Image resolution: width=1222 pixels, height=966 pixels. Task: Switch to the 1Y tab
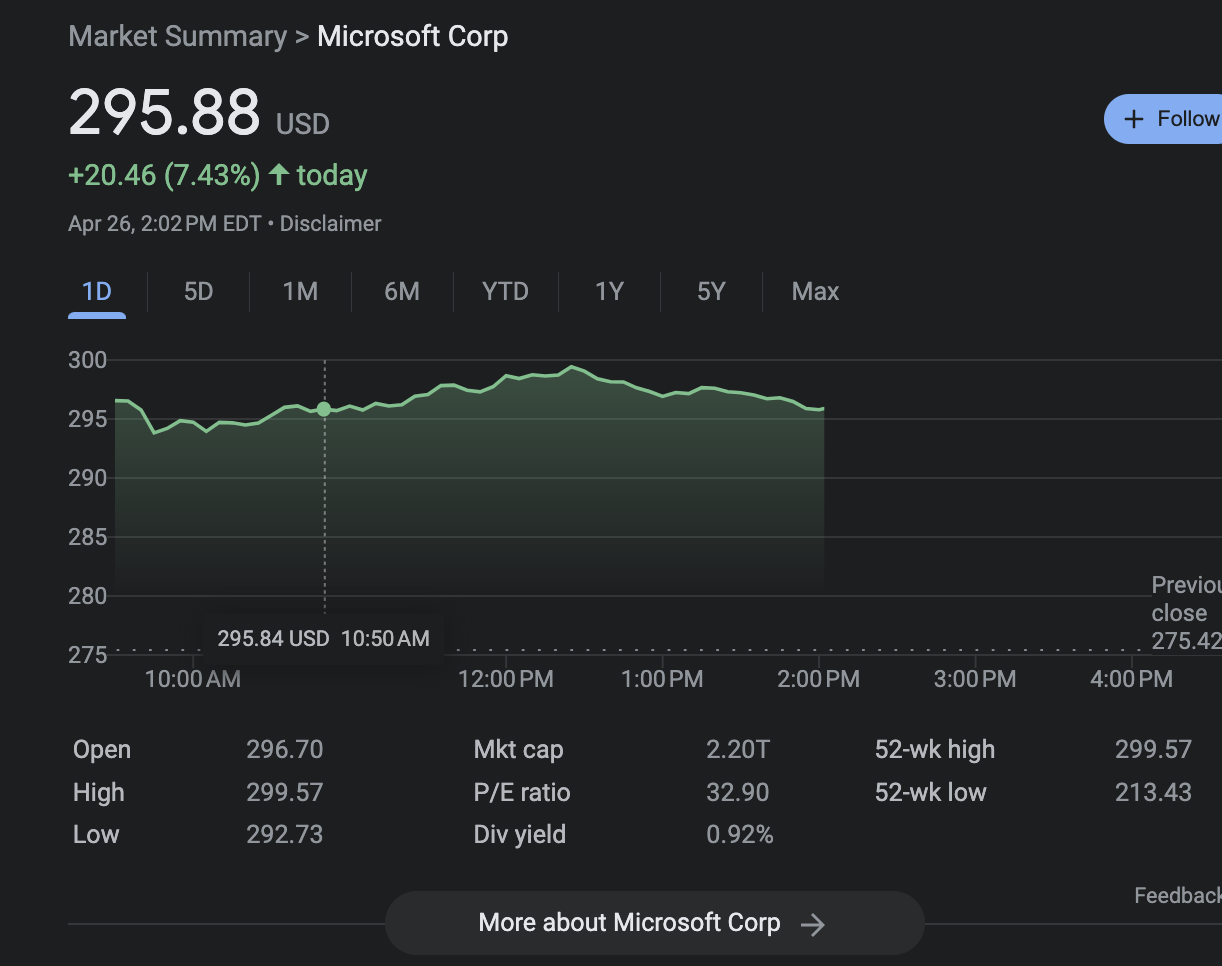(x=609, y=291)
